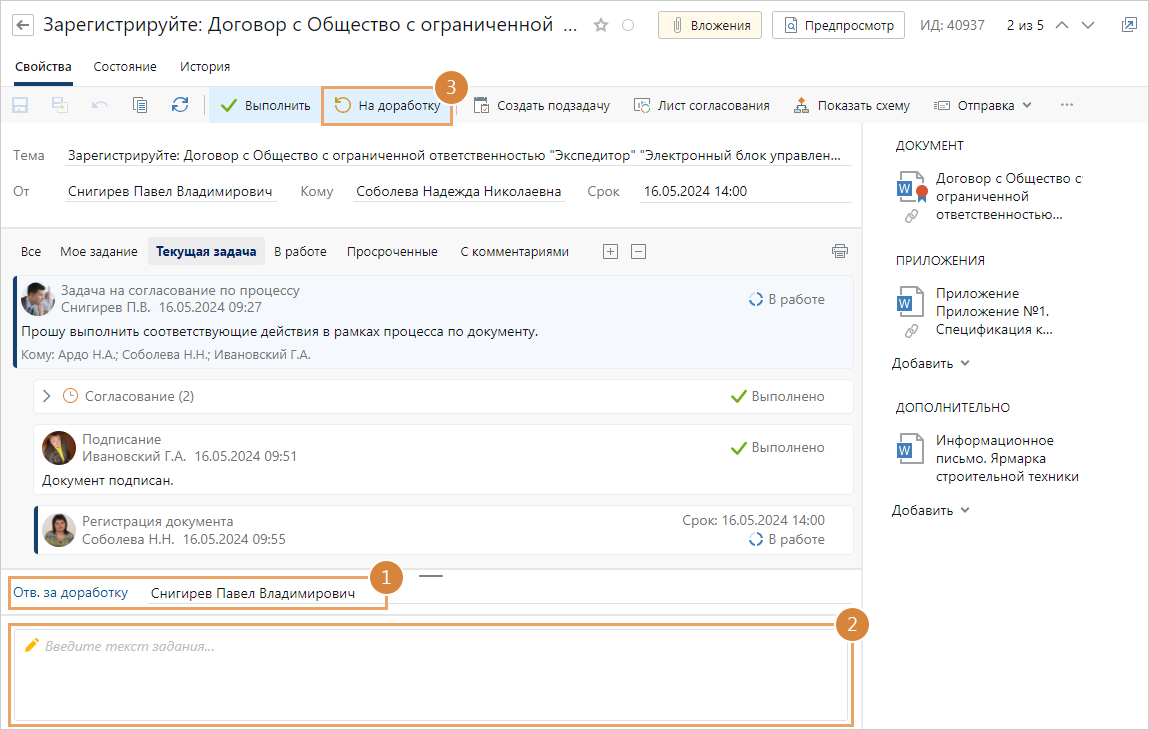Click the На доработку button
Screen dimensions: 1149x730
[387, 105]
